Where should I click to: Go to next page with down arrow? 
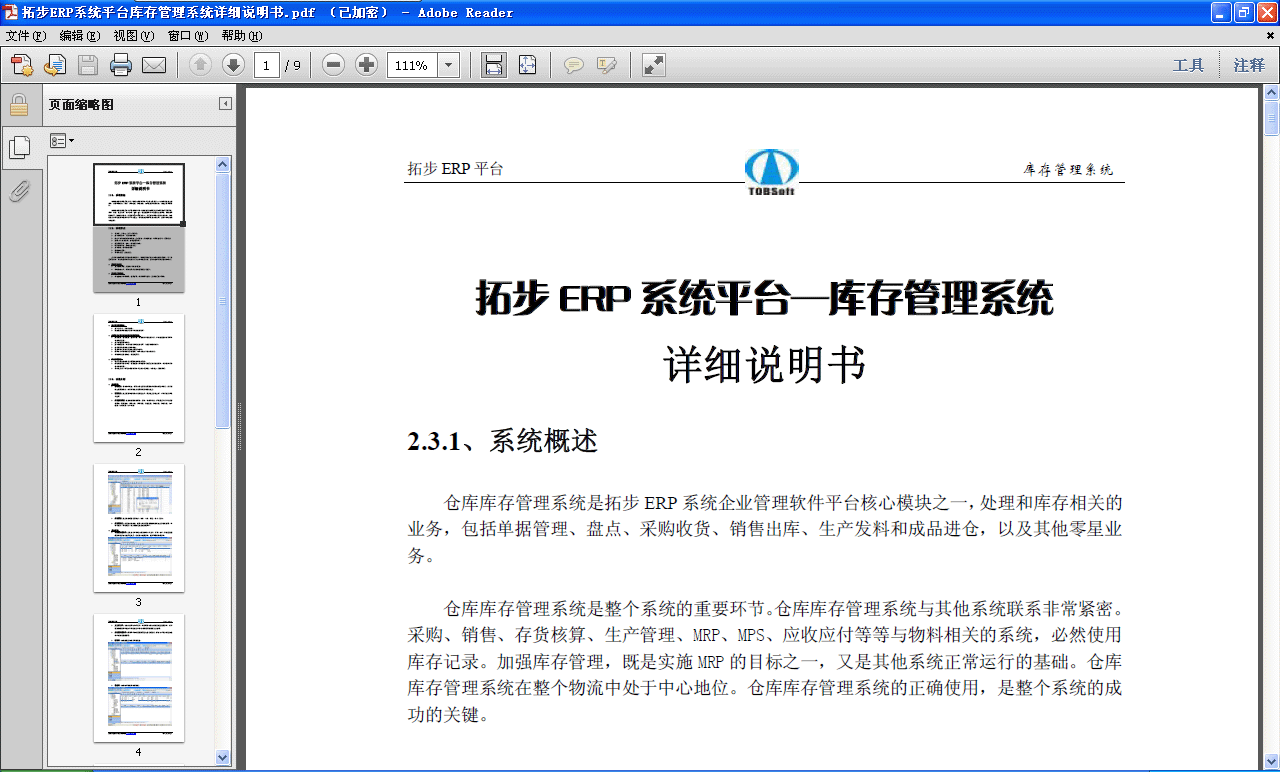coord(232,64)
